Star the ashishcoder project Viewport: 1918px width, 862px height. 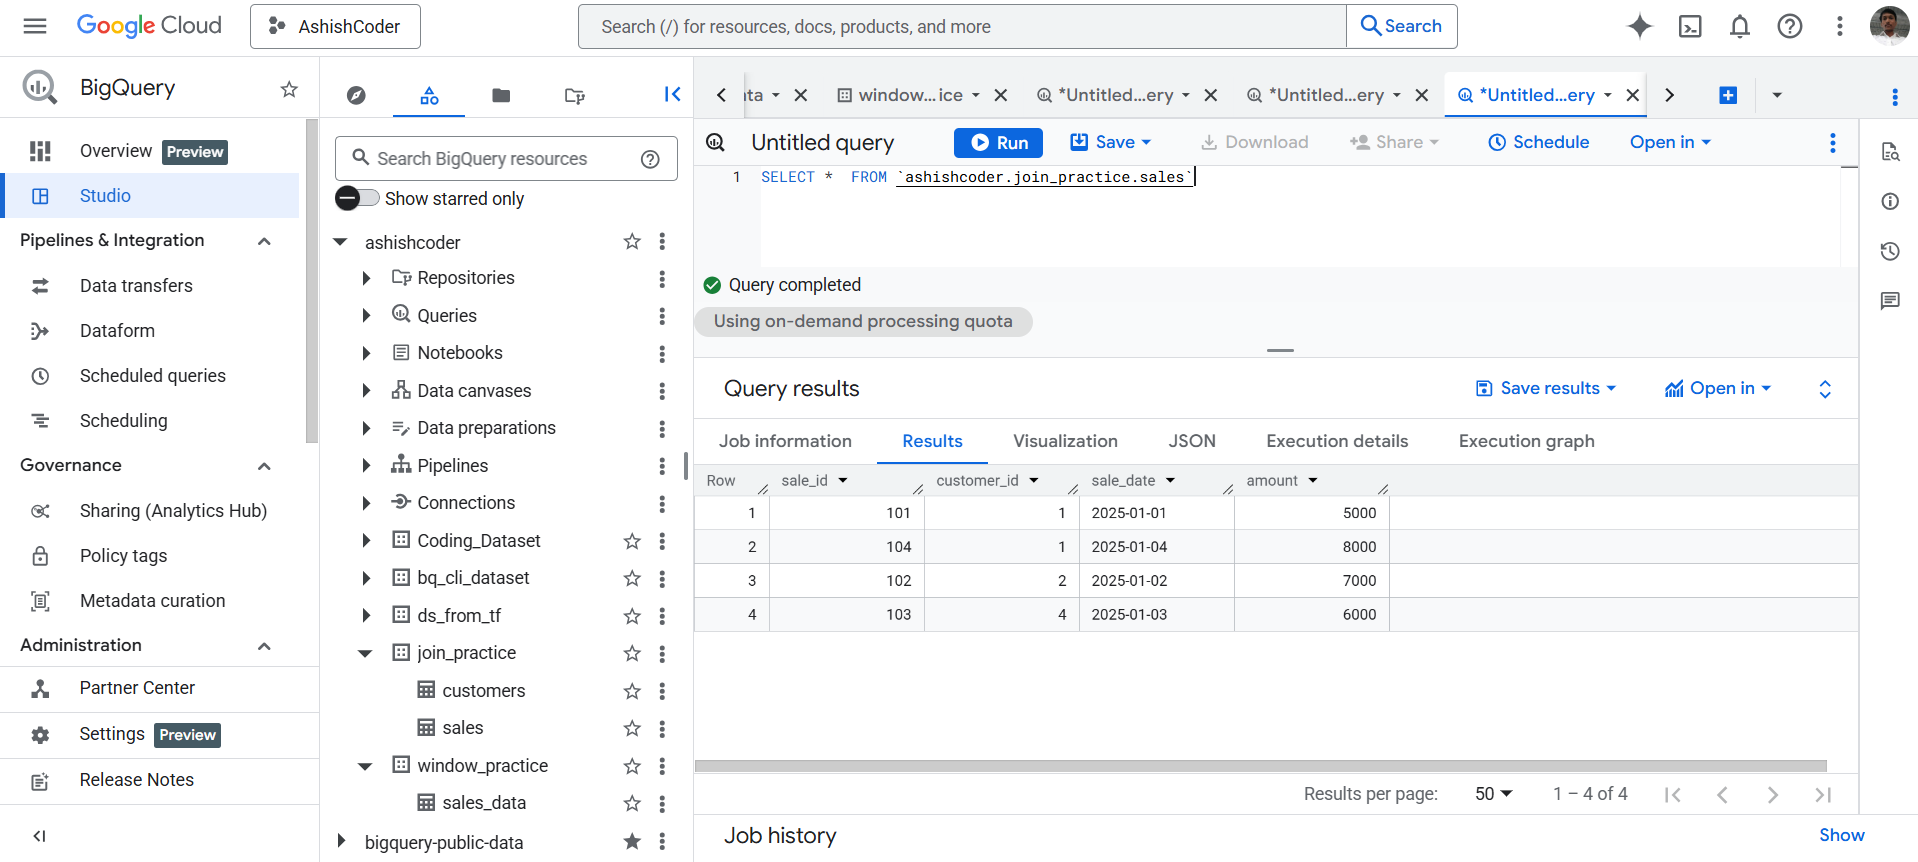click(632, 241)
